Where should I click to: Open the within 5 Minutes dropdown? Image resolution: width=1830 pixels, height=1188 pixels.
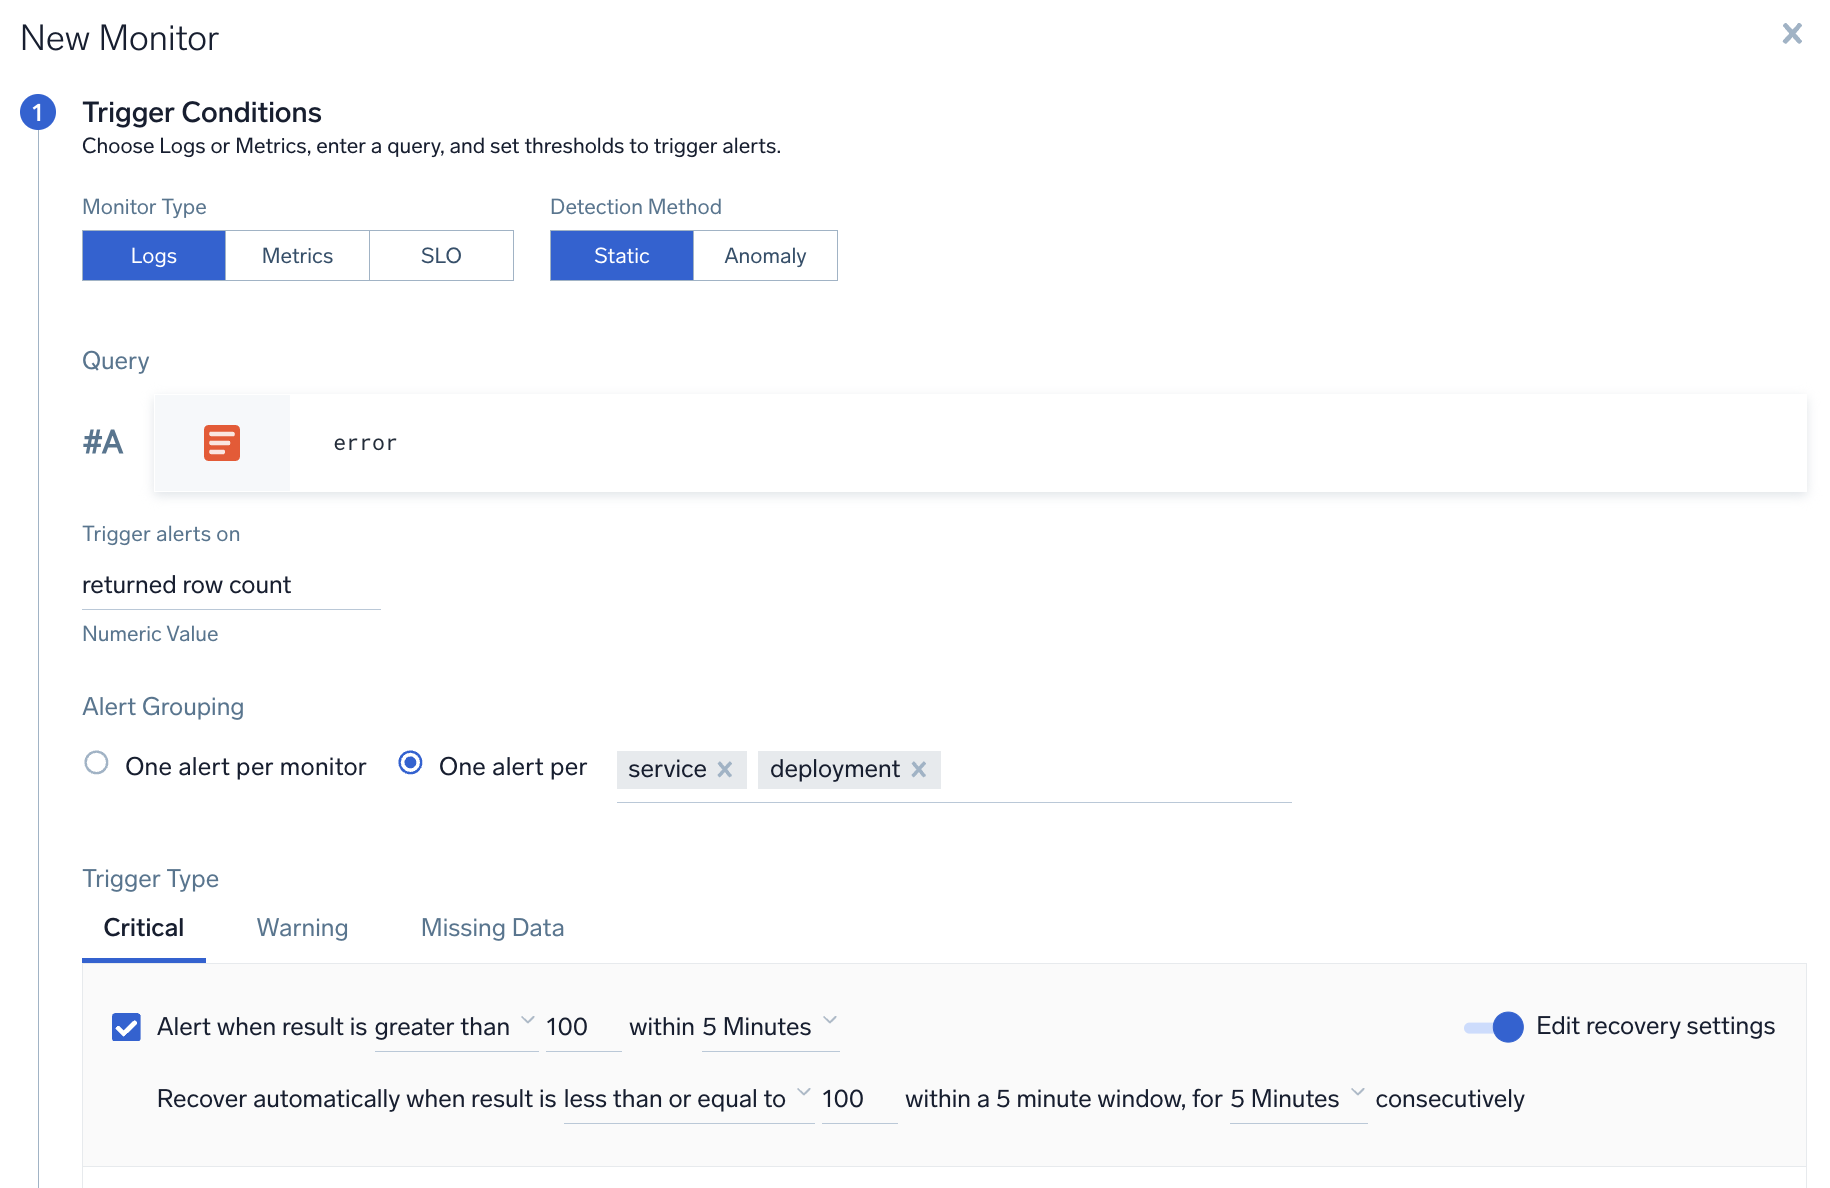(x=769, y=1027)
